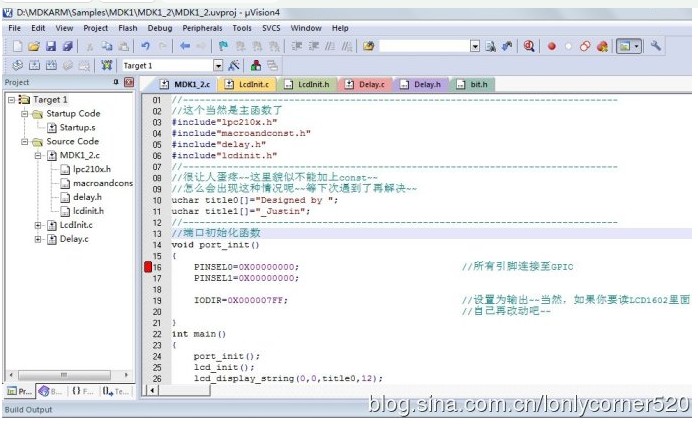Build target files with the Build icon
The image size is (698, 424).
click(x=34, y=65)
